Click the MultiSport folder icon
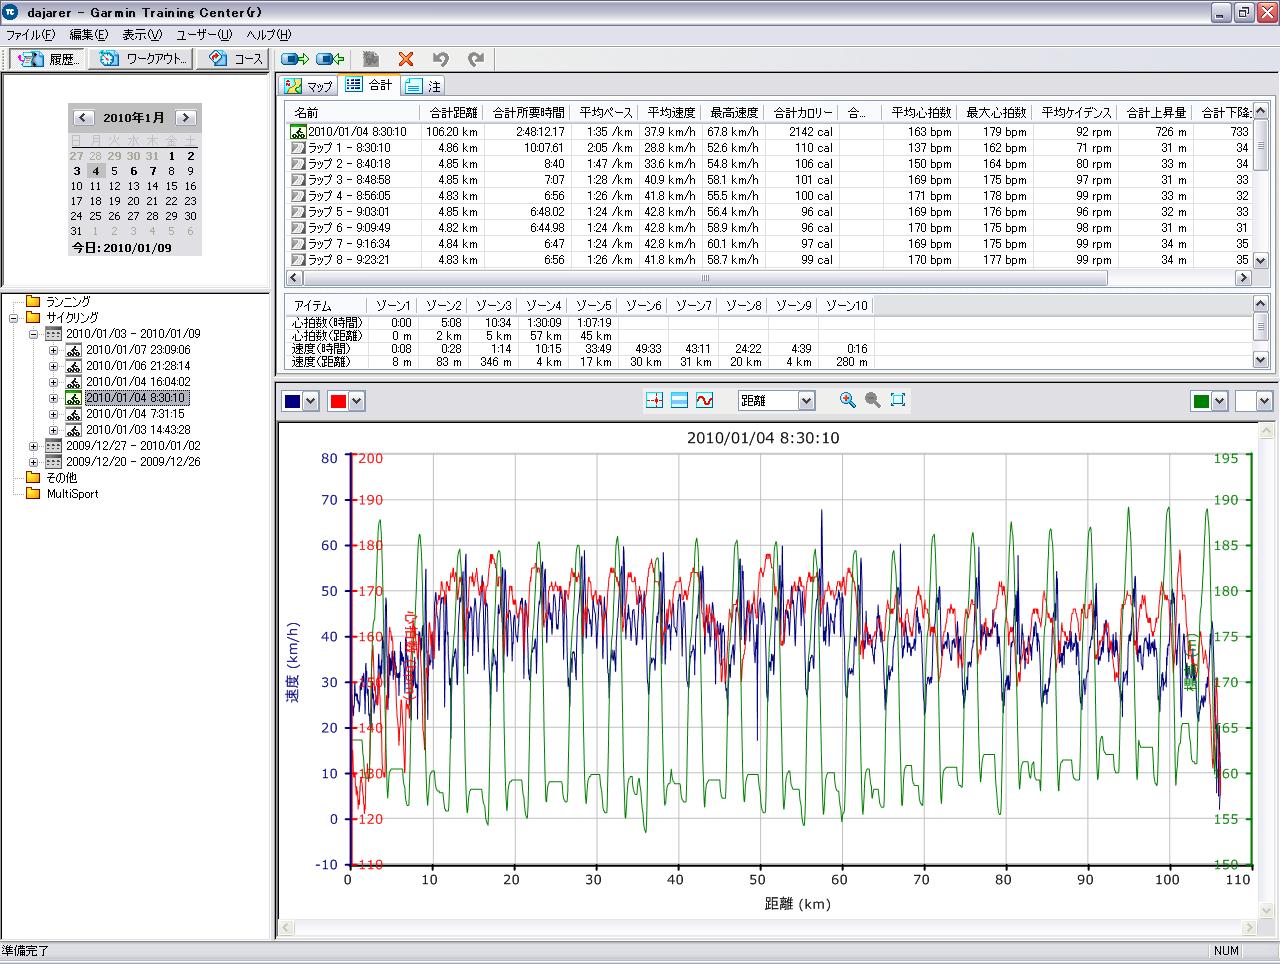1280x964 pixels. point(33,493)
